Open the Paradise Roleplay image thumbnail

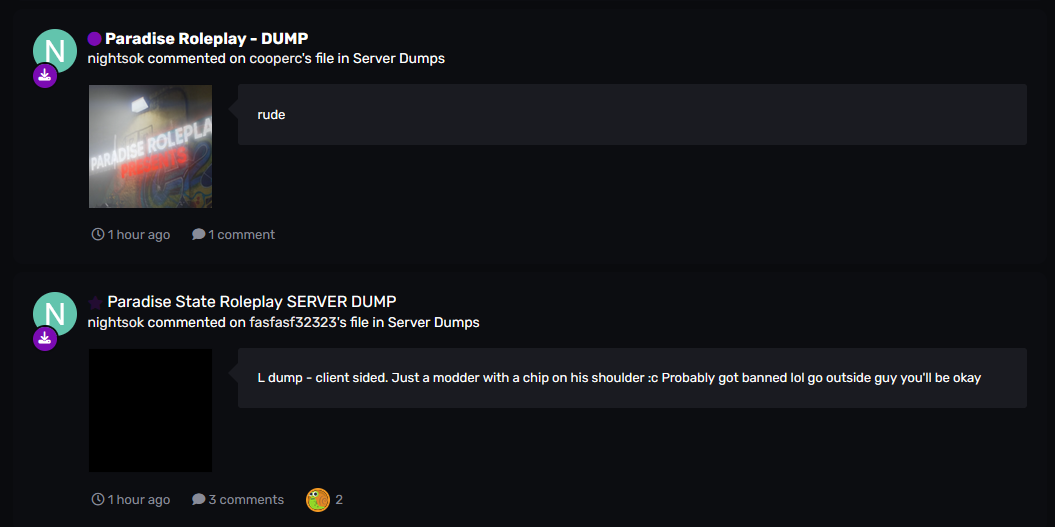[150, 146]
